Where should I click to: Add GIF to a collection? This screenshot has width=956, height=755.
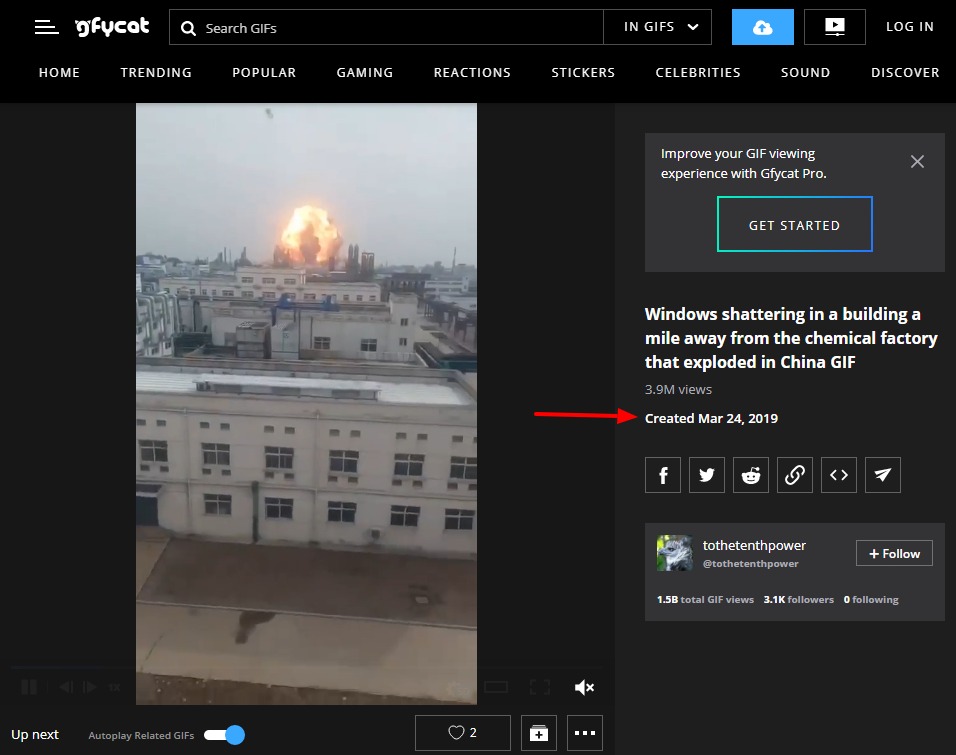pyautogui.click(x=538, y=732)
